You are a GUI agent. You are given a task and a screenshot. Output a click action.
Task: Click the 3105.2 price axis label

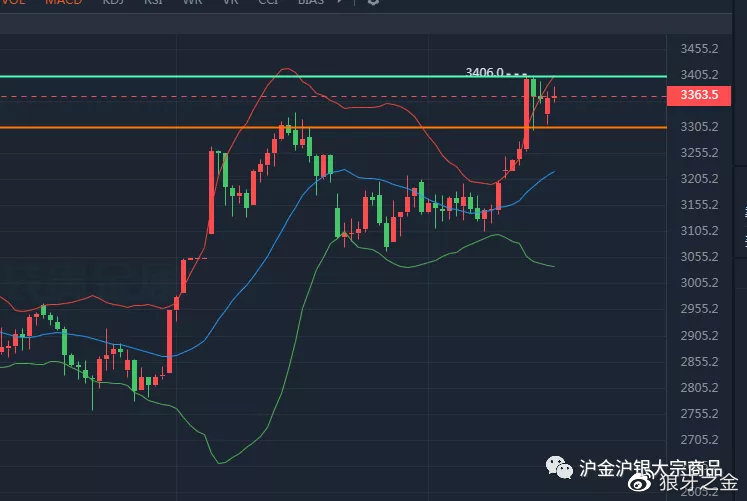point(699,231)
